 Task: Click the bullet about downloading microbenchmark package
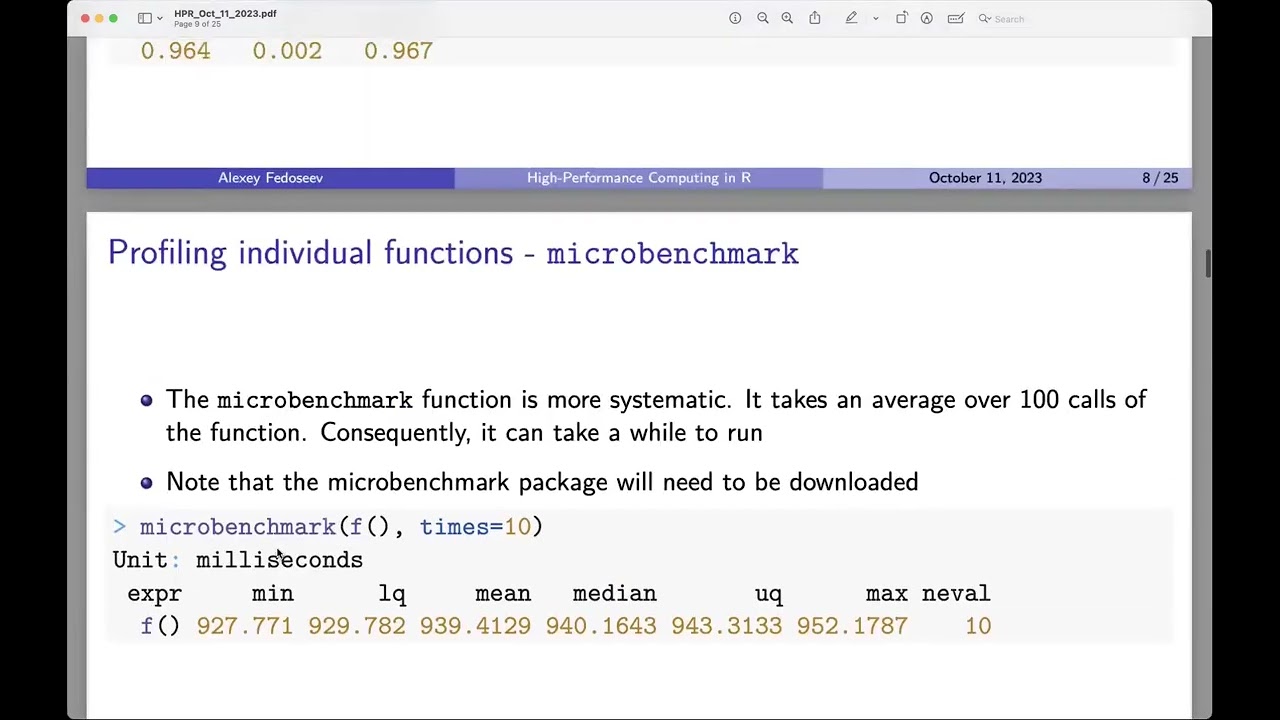[x=542, y=482]
